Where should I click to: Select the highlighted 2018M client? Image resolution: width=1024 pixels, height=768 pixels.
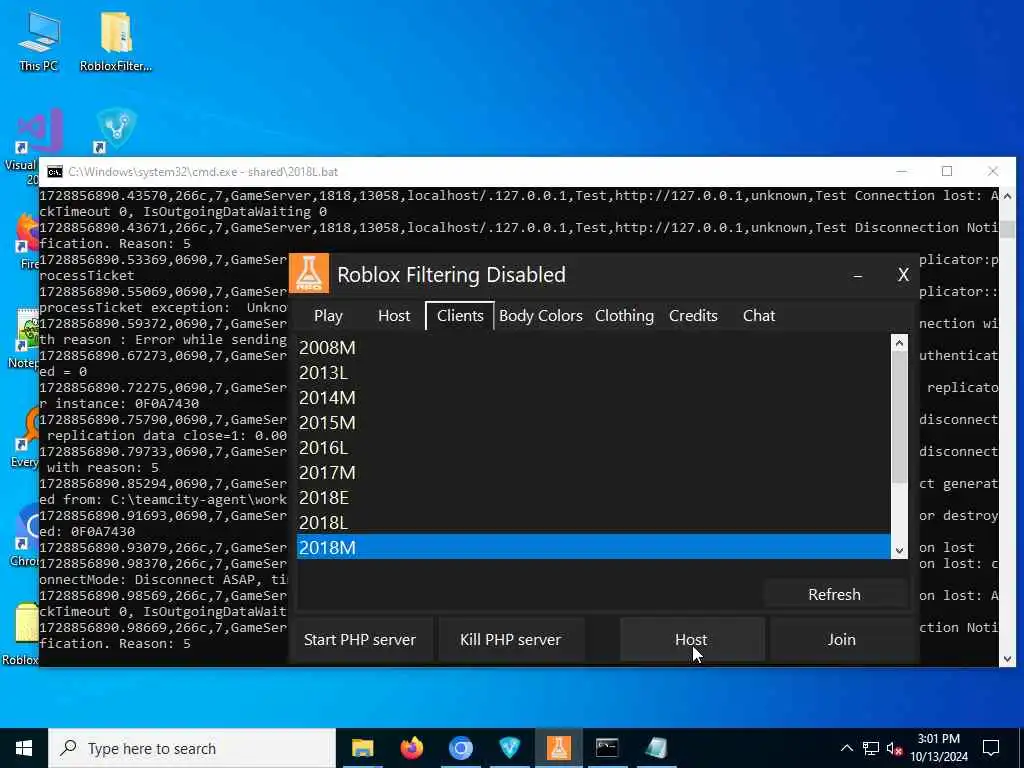click(x=594, y=547)
